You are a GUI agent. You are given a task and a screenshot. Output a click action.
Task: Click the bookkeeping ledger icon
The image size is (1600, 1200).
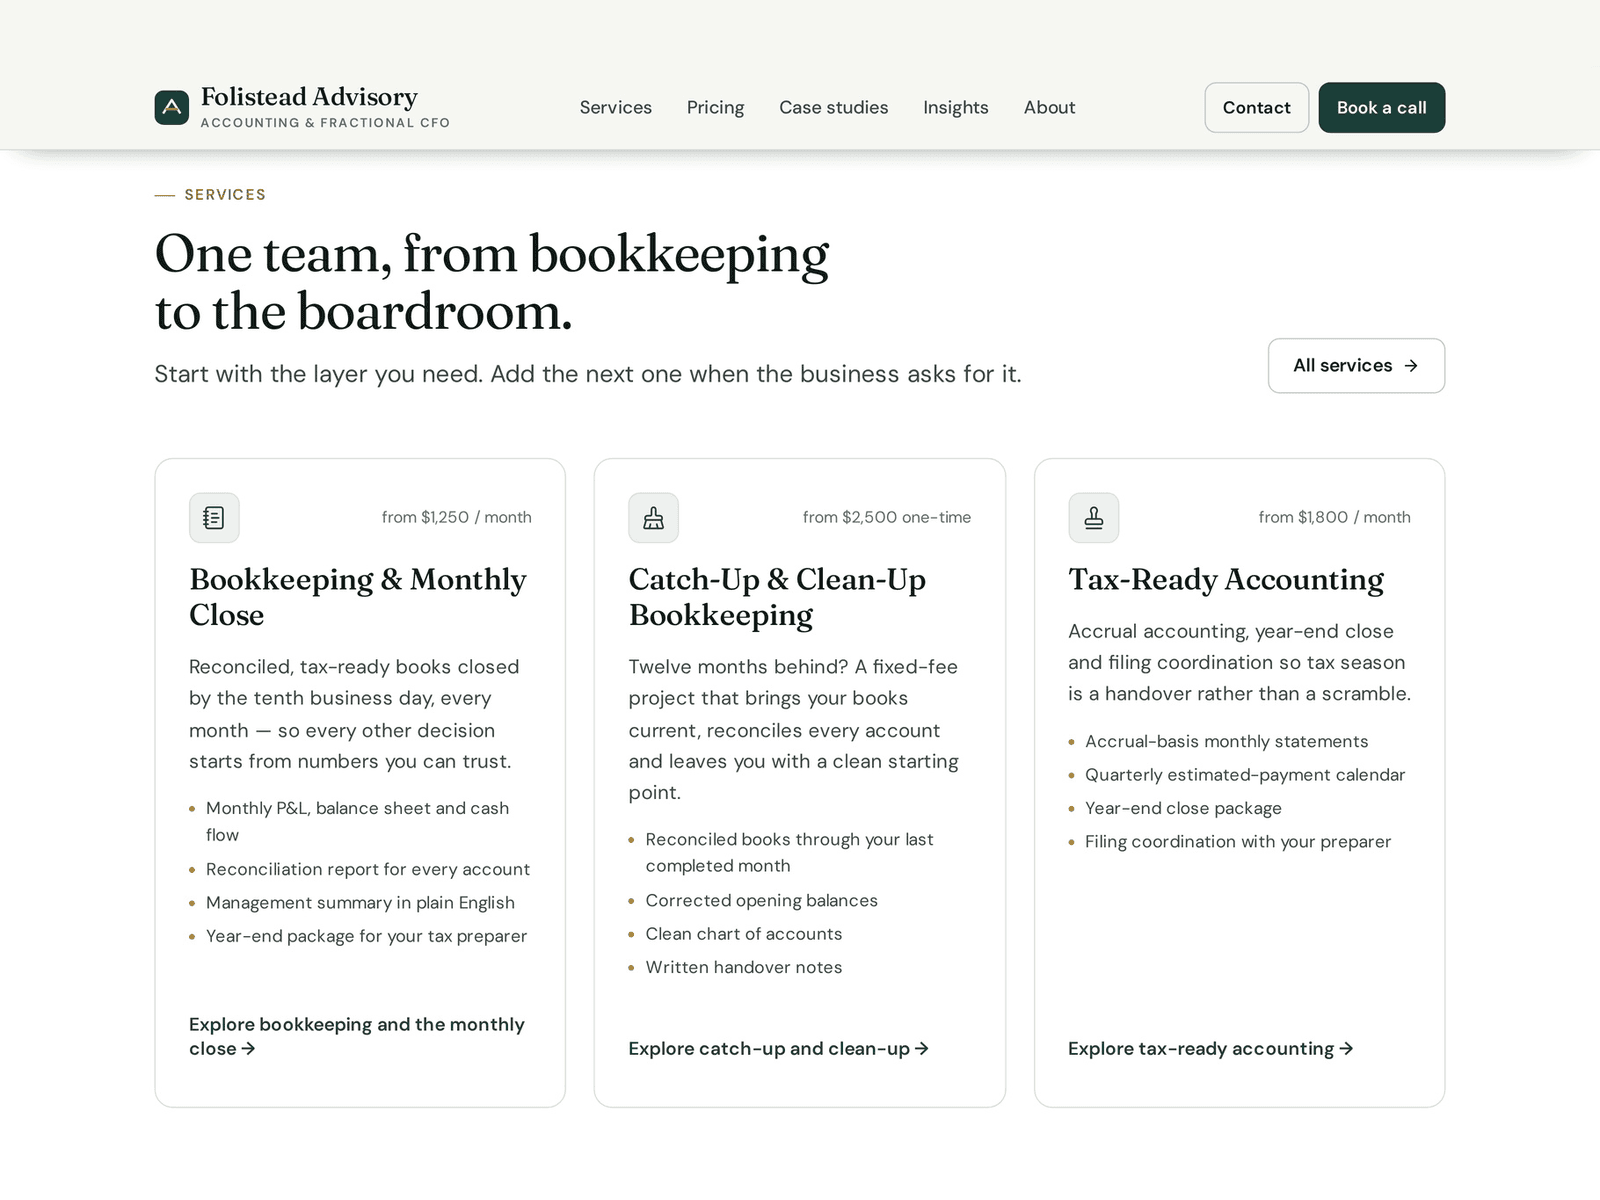pyautogui.click(x=214, y=518)
